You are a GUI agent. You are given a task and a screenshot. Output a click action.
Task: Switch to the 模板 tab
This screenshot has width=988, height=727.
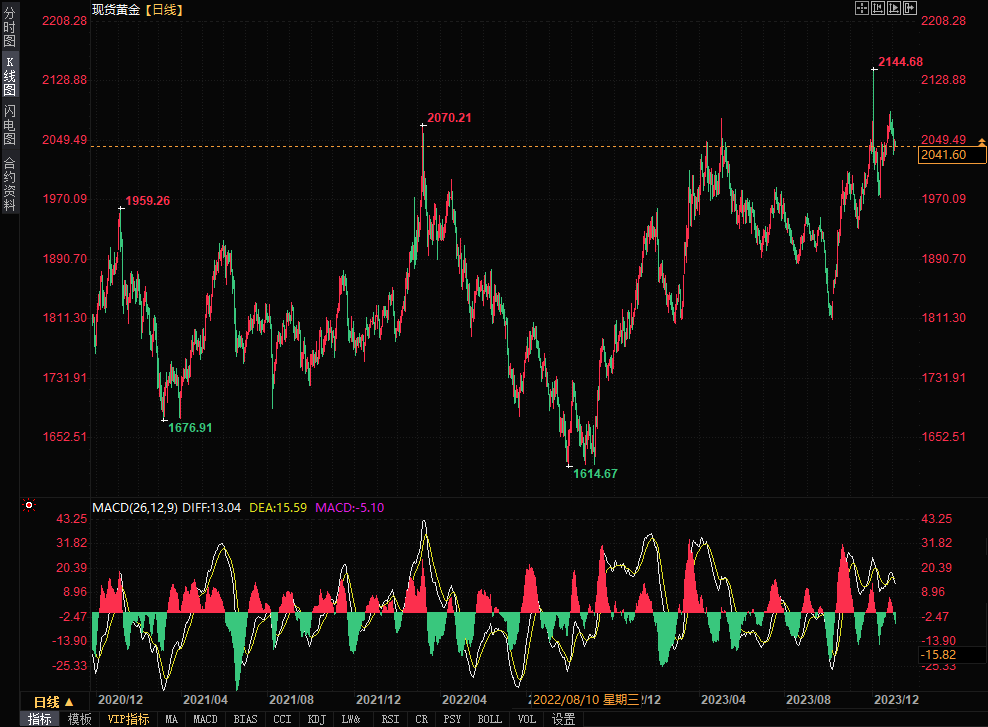80,719
